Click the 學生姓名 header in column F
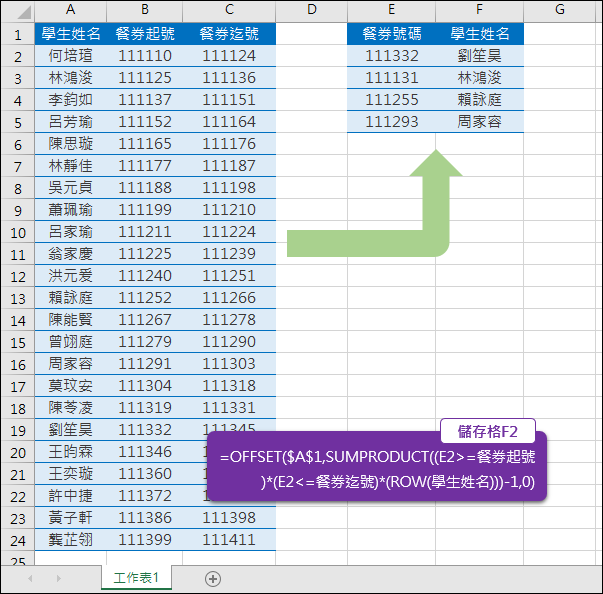The width and height of the screenshot is (603, 594). (x=480, y=34)
